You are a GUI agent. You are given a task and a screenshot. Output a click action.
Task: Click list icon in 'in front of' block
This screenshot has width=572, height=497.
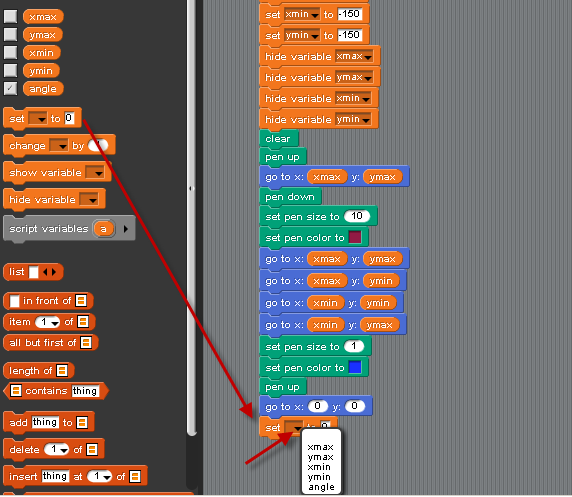coord(81,301)
